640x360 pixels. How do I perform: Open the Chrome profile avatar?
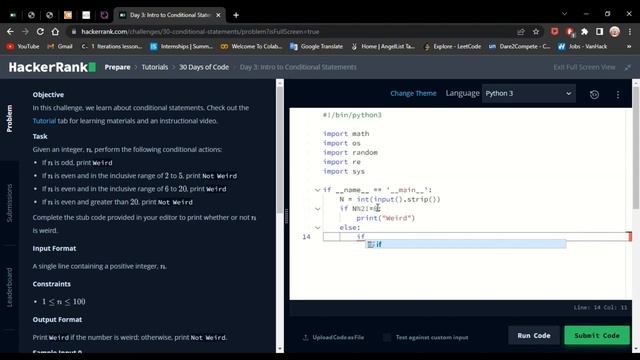[x=614, y=31]
